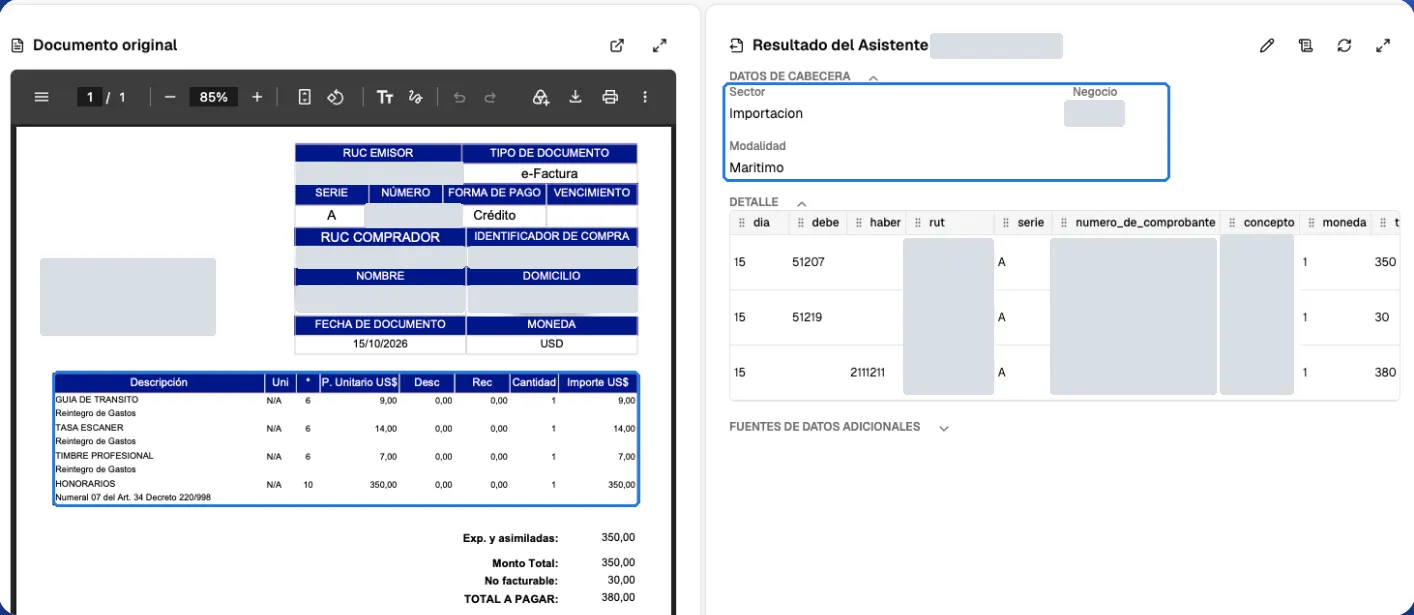This screenshot has width=1414, height=615.
Task: Select the 'dia' column header
Action: coord(761,223)
